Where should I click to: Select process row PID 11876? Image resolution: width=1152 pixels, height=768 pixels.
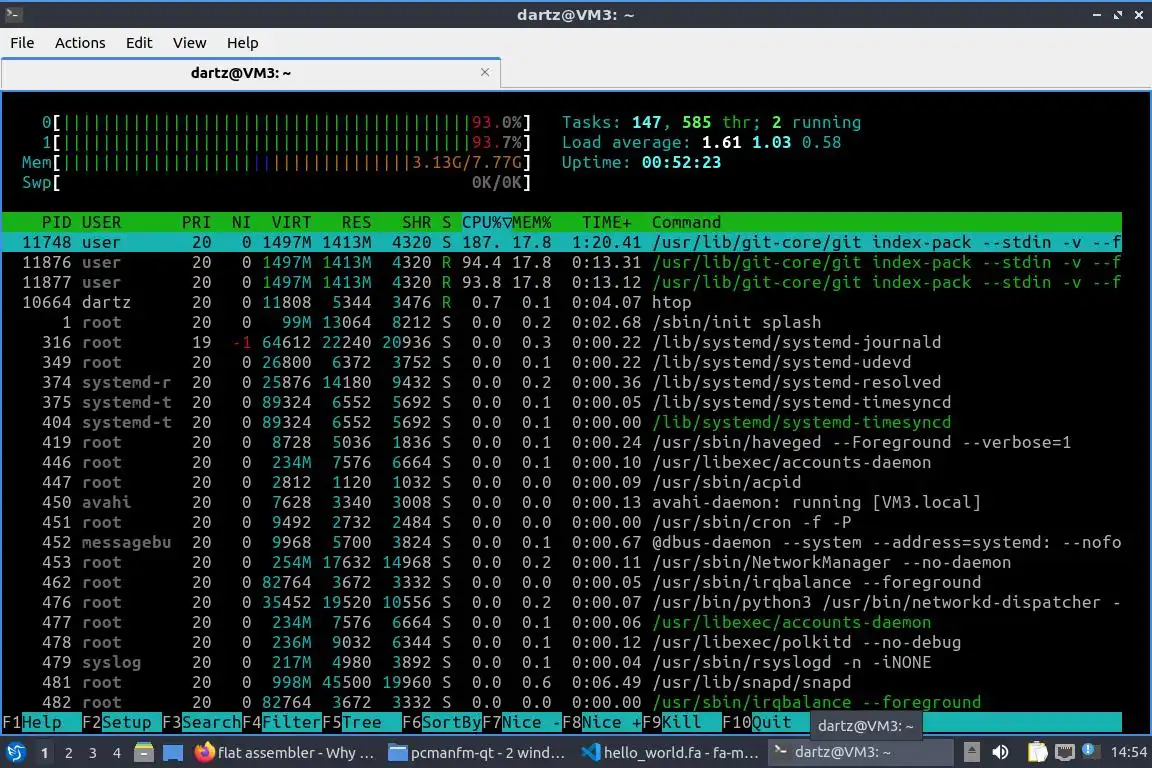[562, 262]
